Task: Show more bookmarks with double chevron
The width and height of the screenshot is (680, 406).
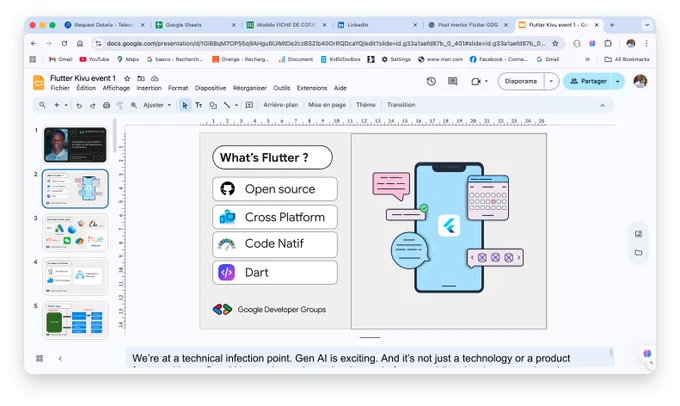Action: tap(587, 59)
